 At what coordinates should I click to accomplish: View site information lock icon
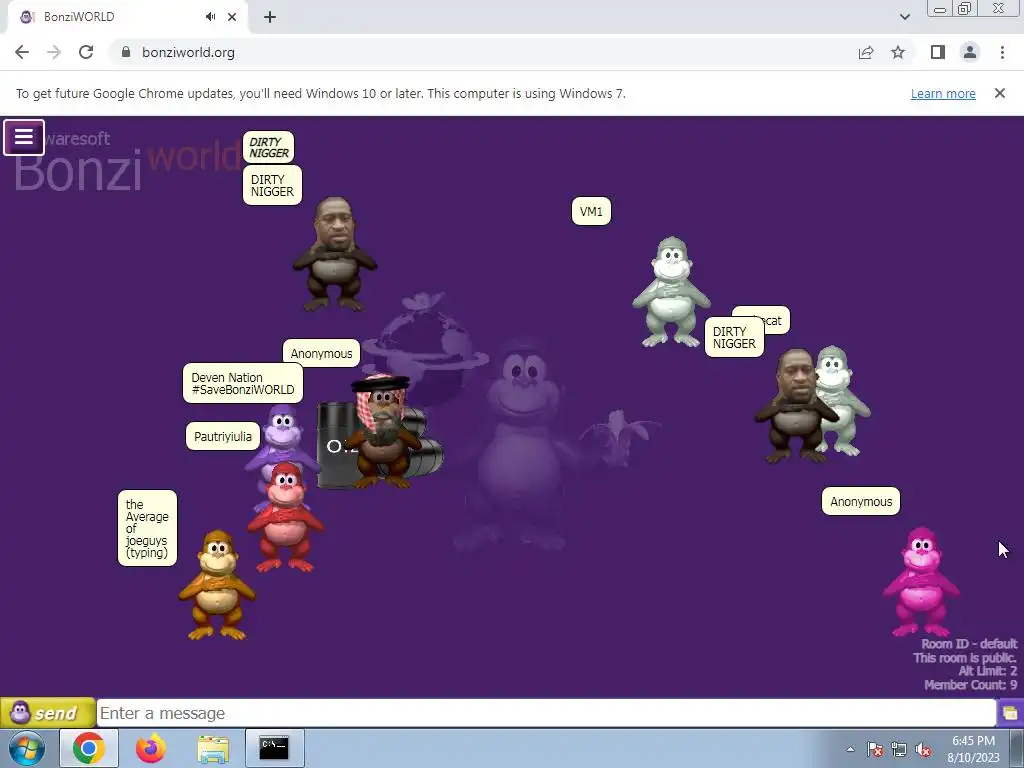click(126, 52)
